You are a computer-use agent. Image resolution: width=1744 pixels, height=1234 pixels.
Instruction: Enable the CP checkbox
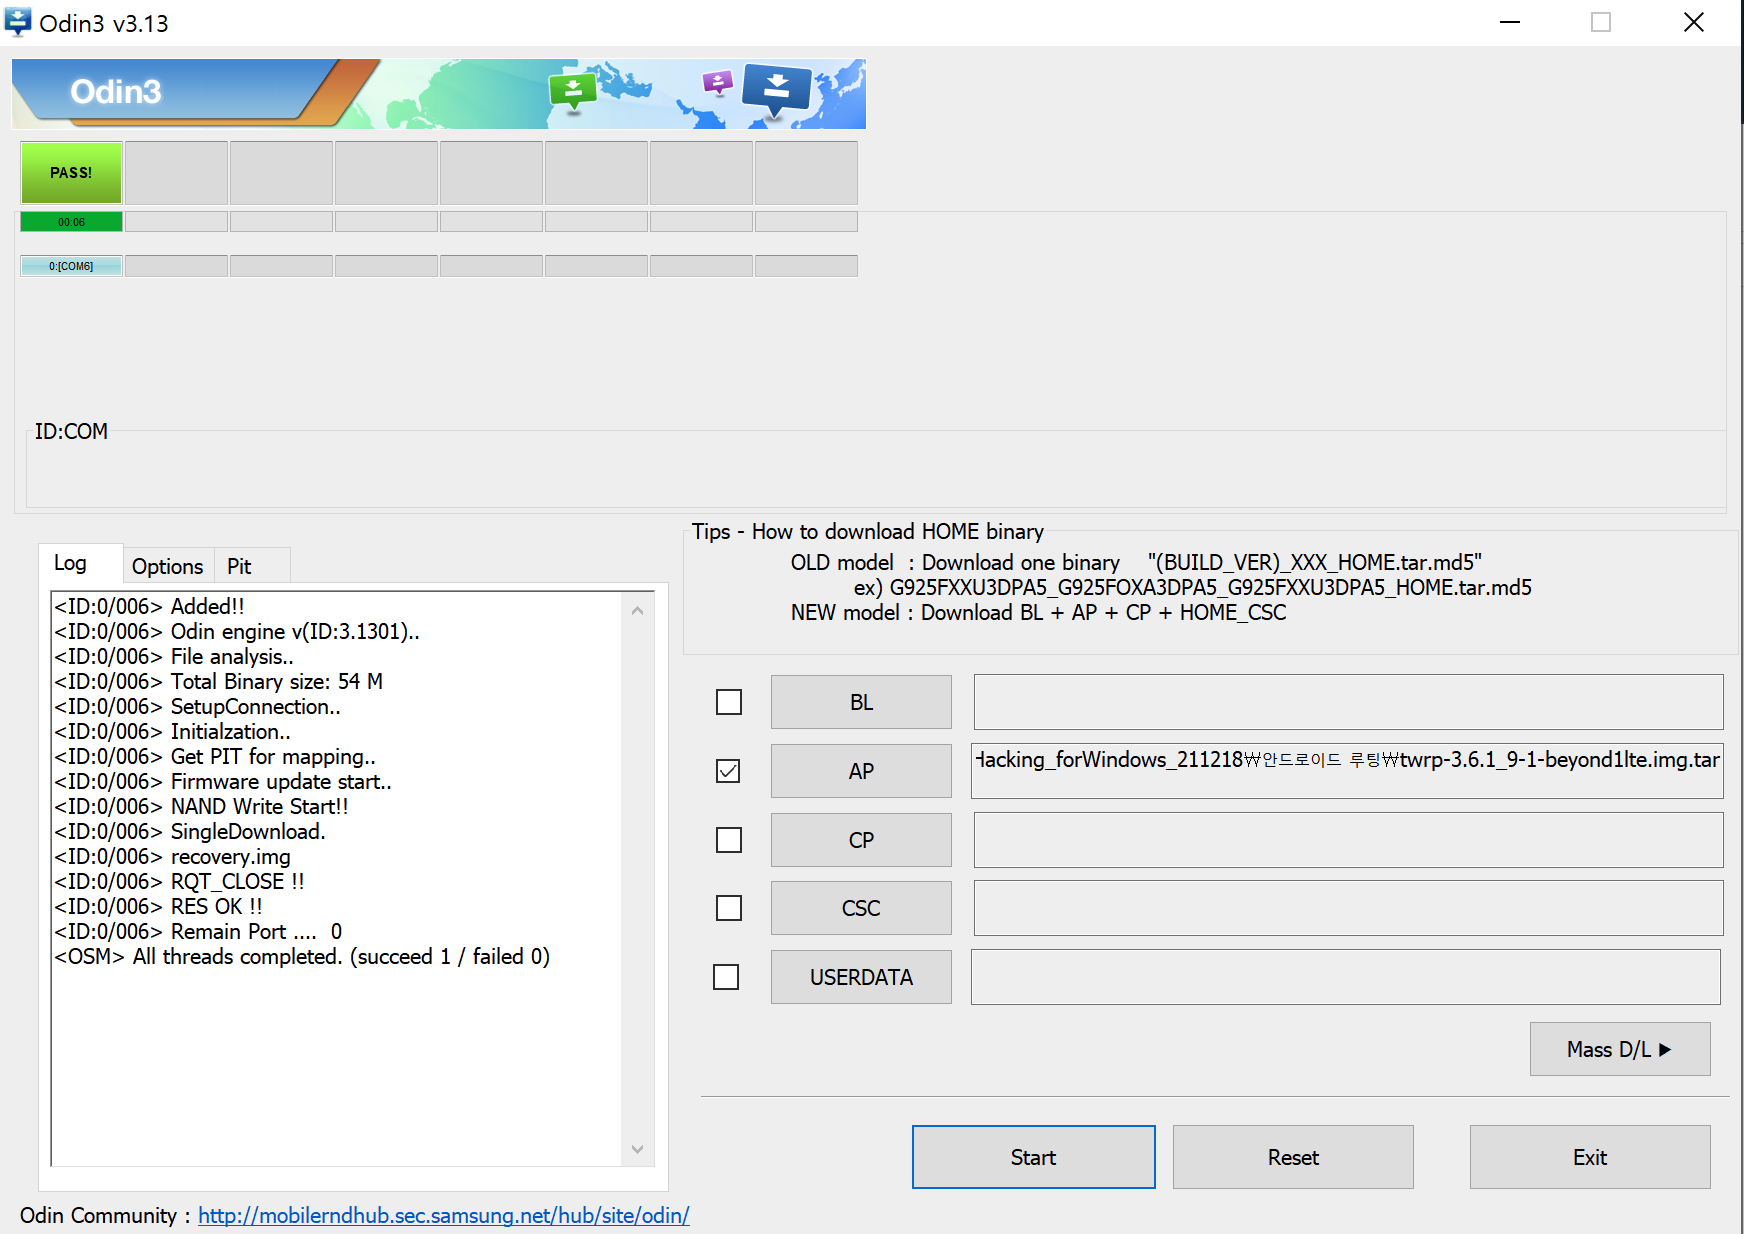point(729,840)
